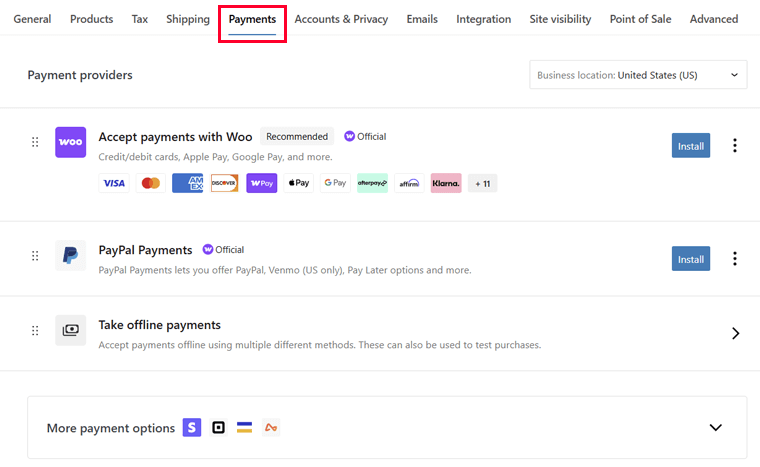760x467 pixels.
Task: Click drag handle for Accept payments with Woo
Action: (35, 142)
